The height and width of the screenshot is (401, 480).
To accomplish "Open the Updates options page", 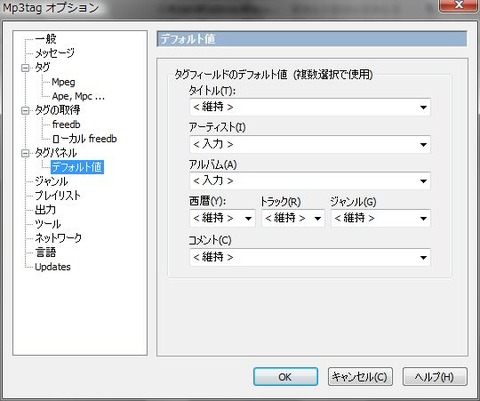I will coord(53,267).
